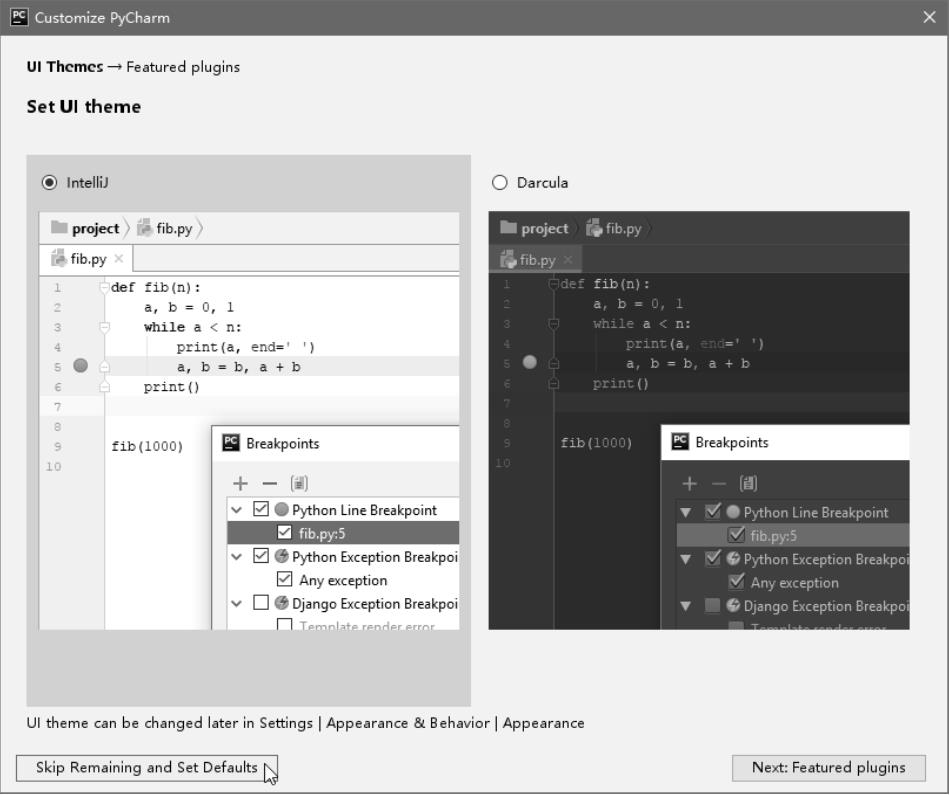Expand Django Exception Breakpoint node in IntelliJ preview

(x=237, y=603)
